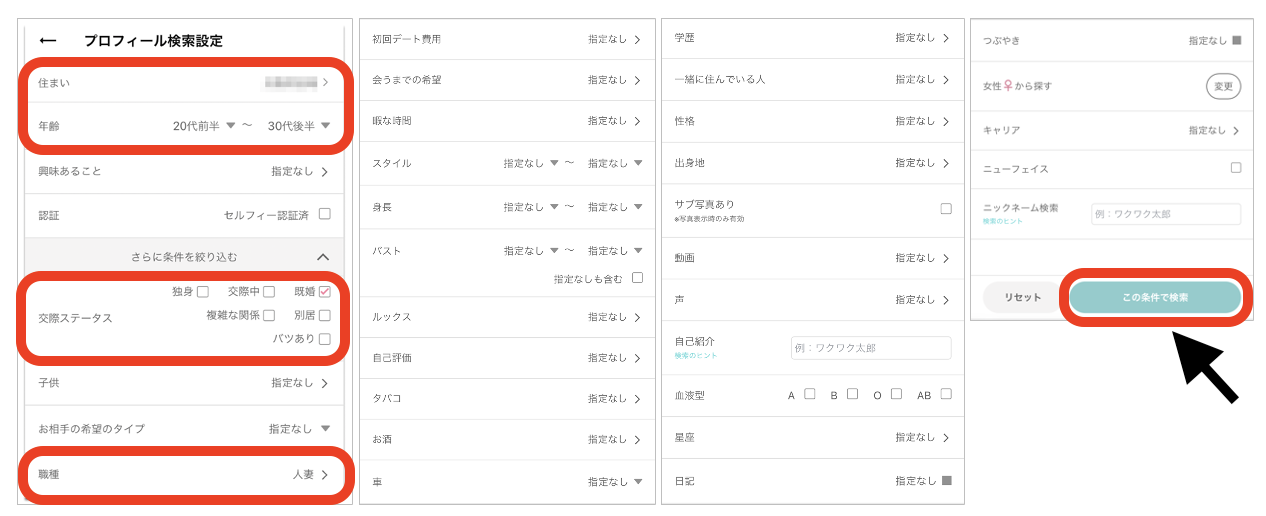Viewport: 1266px width, 516px height.
Task: Click the ニックネーム検索 input field
Action: pyautogui.click(x=1165, y=214)
